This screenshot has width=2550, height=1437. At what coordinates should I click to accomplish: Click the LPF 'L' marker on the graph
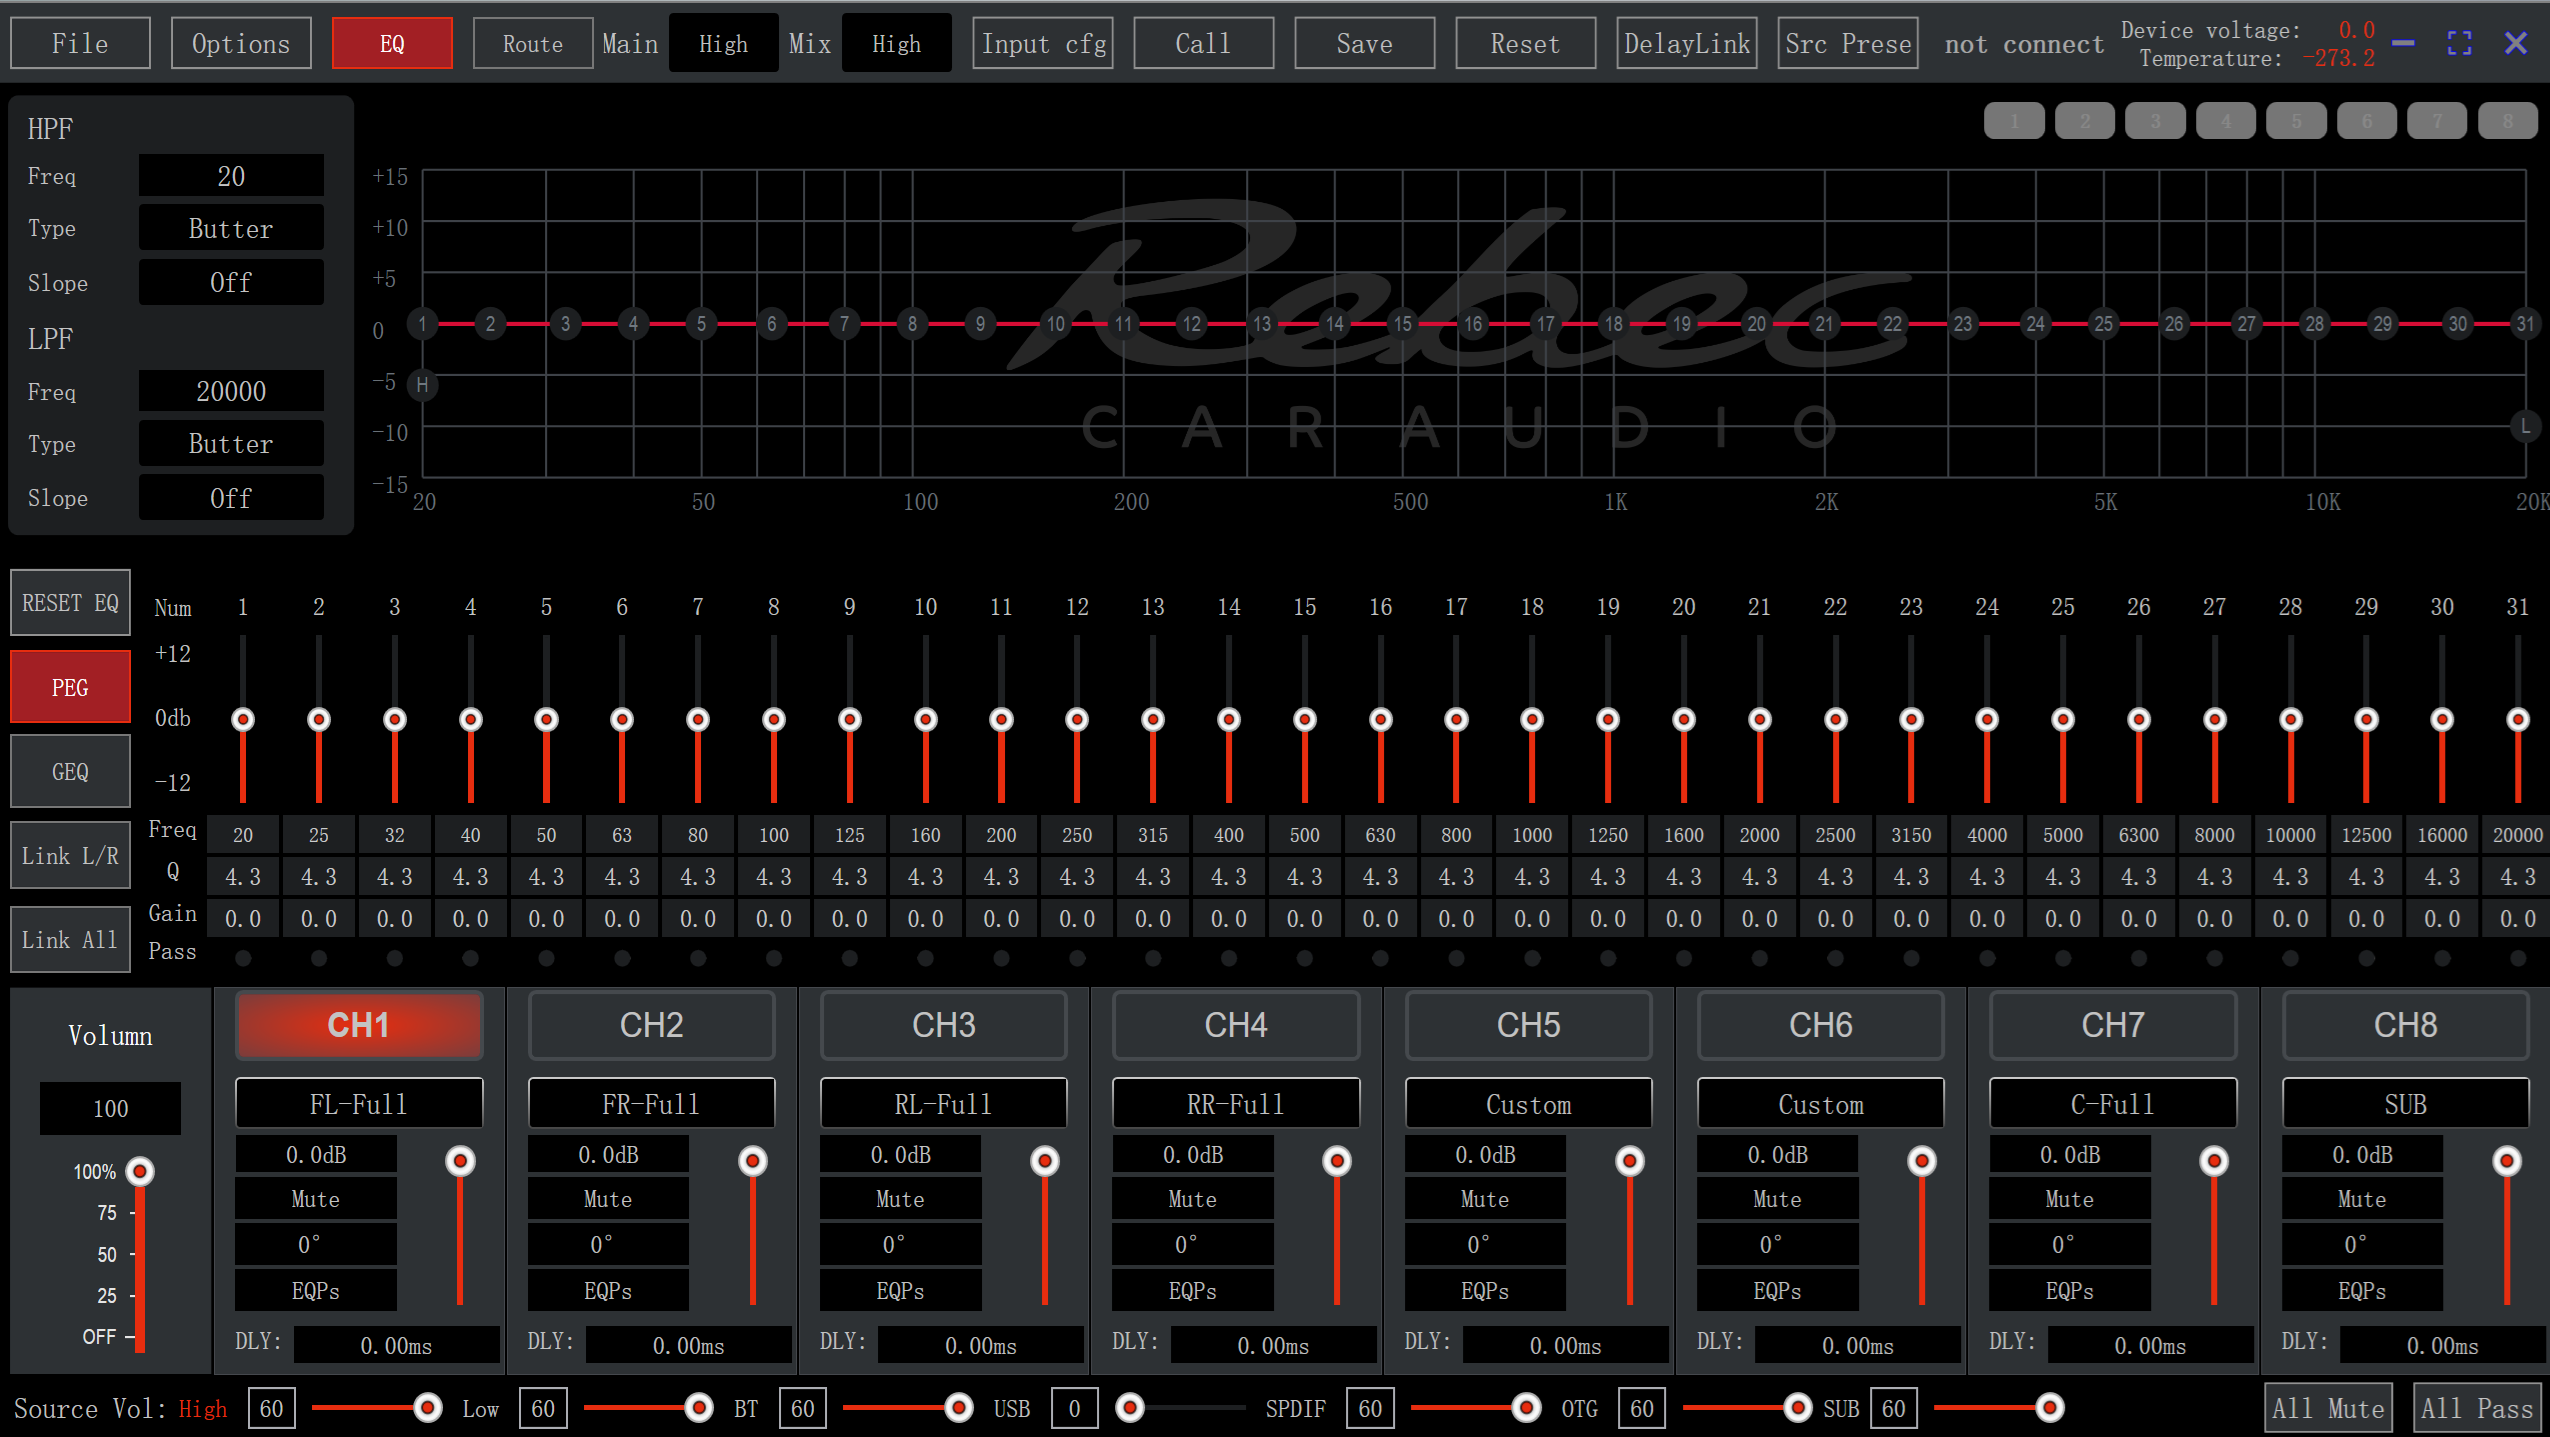click(x=2525, y=426)
